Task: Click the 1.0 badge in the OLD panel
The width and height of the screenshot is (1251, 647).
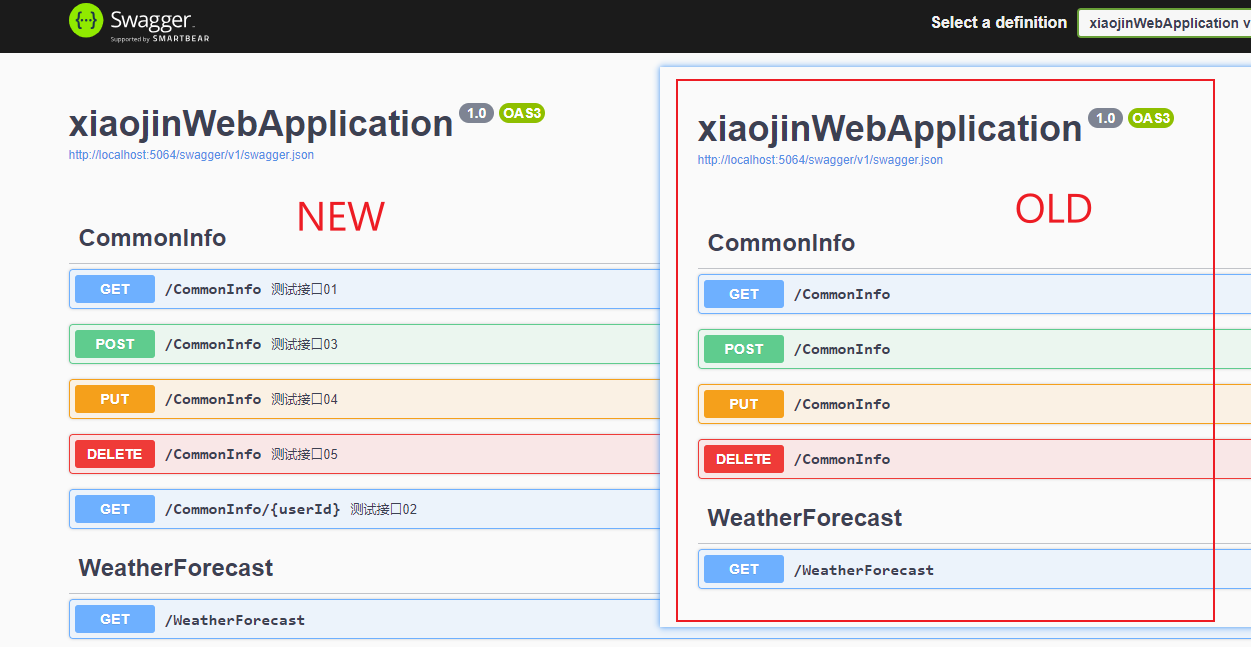Action: click(1105, 118)
